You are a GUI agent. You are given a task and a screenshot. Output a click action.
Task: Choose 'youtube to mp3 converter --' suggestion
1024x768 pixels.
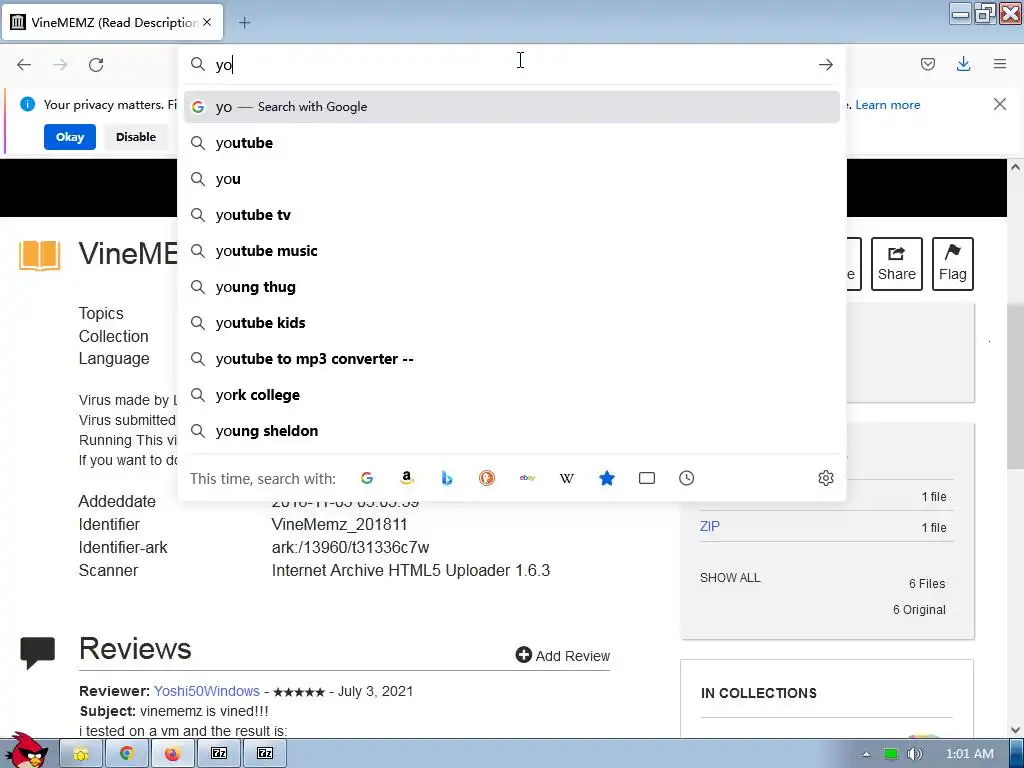click(x=511, y=359)
